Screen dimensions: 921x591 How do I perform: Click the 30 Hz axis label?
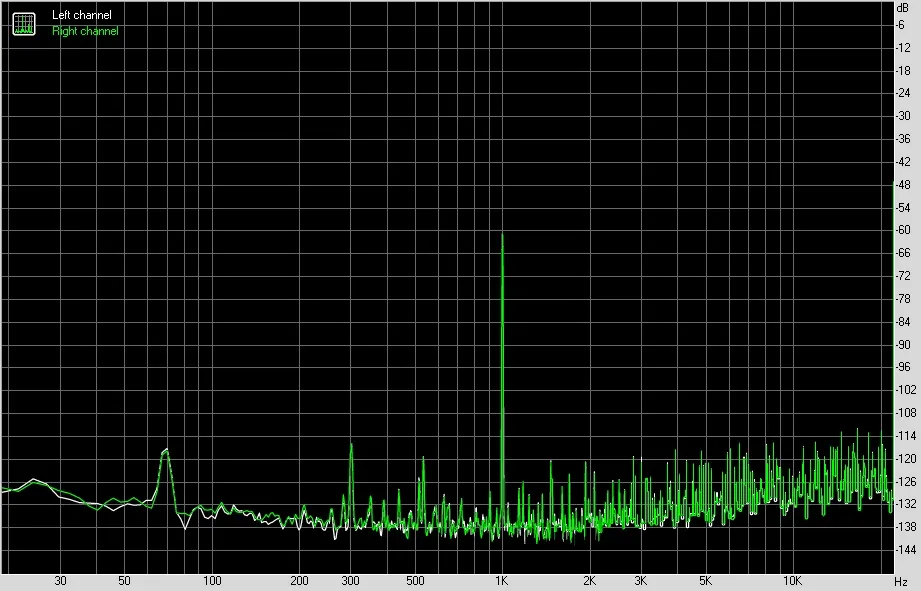tap(60, 581)
